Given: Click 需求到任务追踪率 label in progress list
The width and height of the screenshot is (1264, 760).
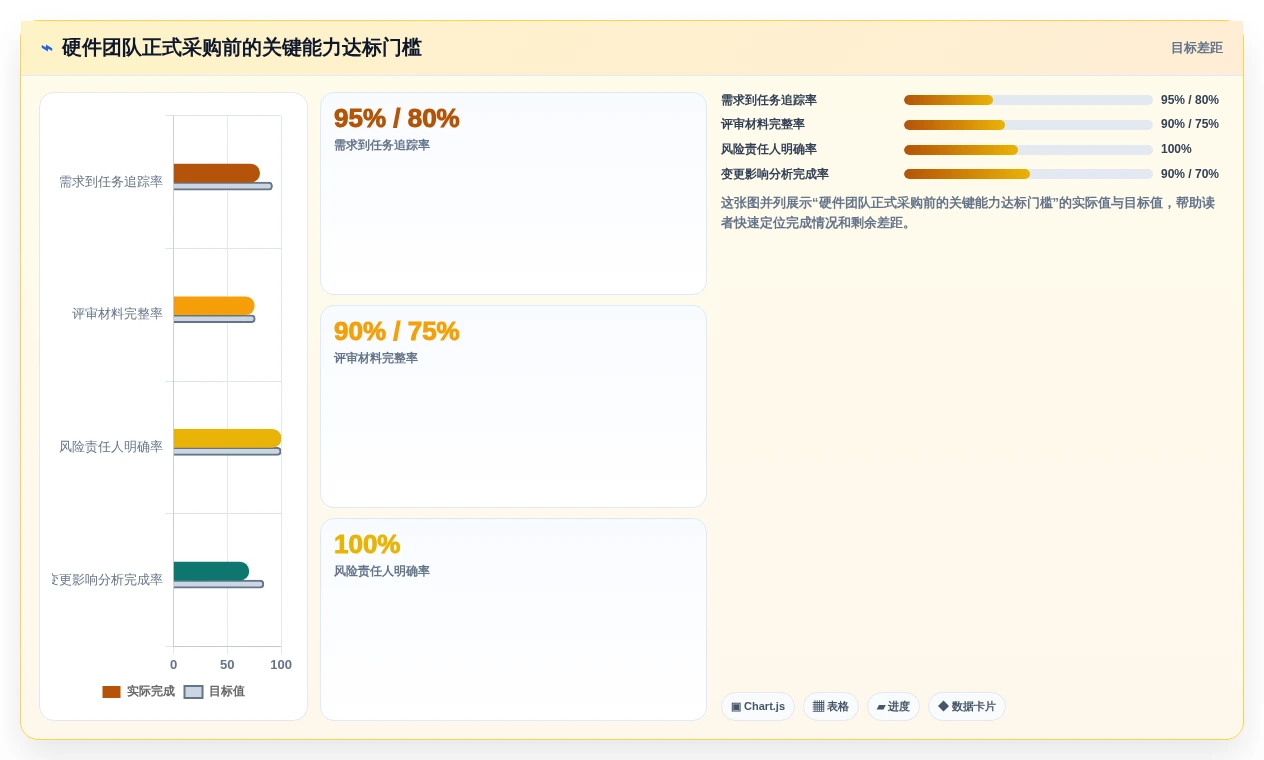Looking at the screenshot, I should point(769,100).
